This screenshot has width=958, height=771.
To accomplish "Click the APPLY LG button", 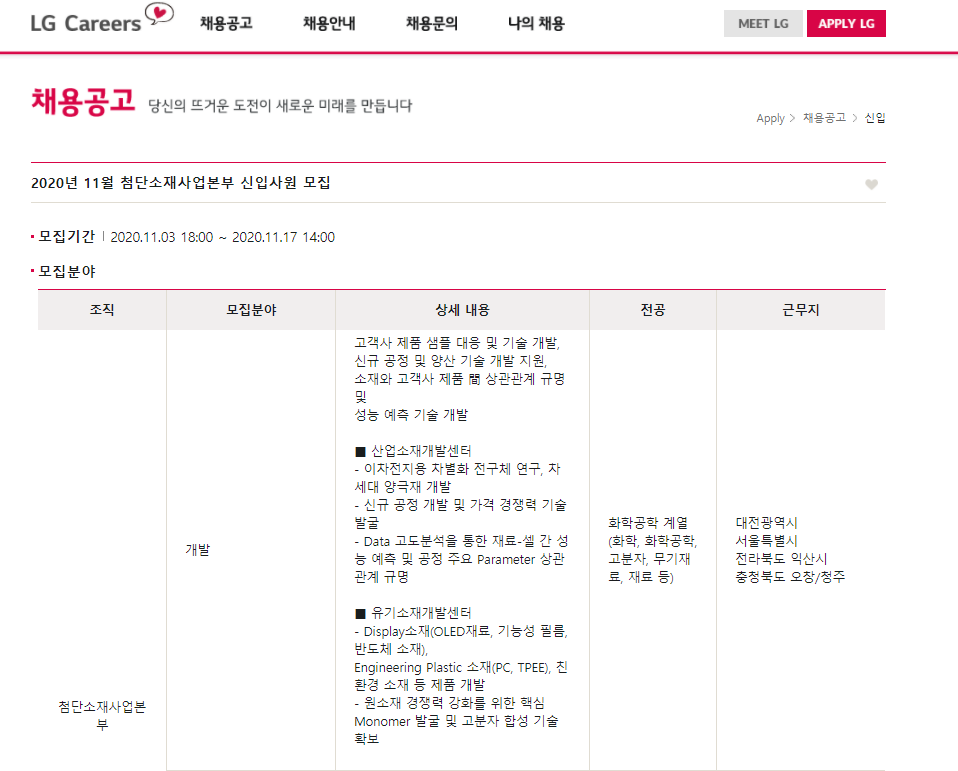I will (x=846, y=24).
